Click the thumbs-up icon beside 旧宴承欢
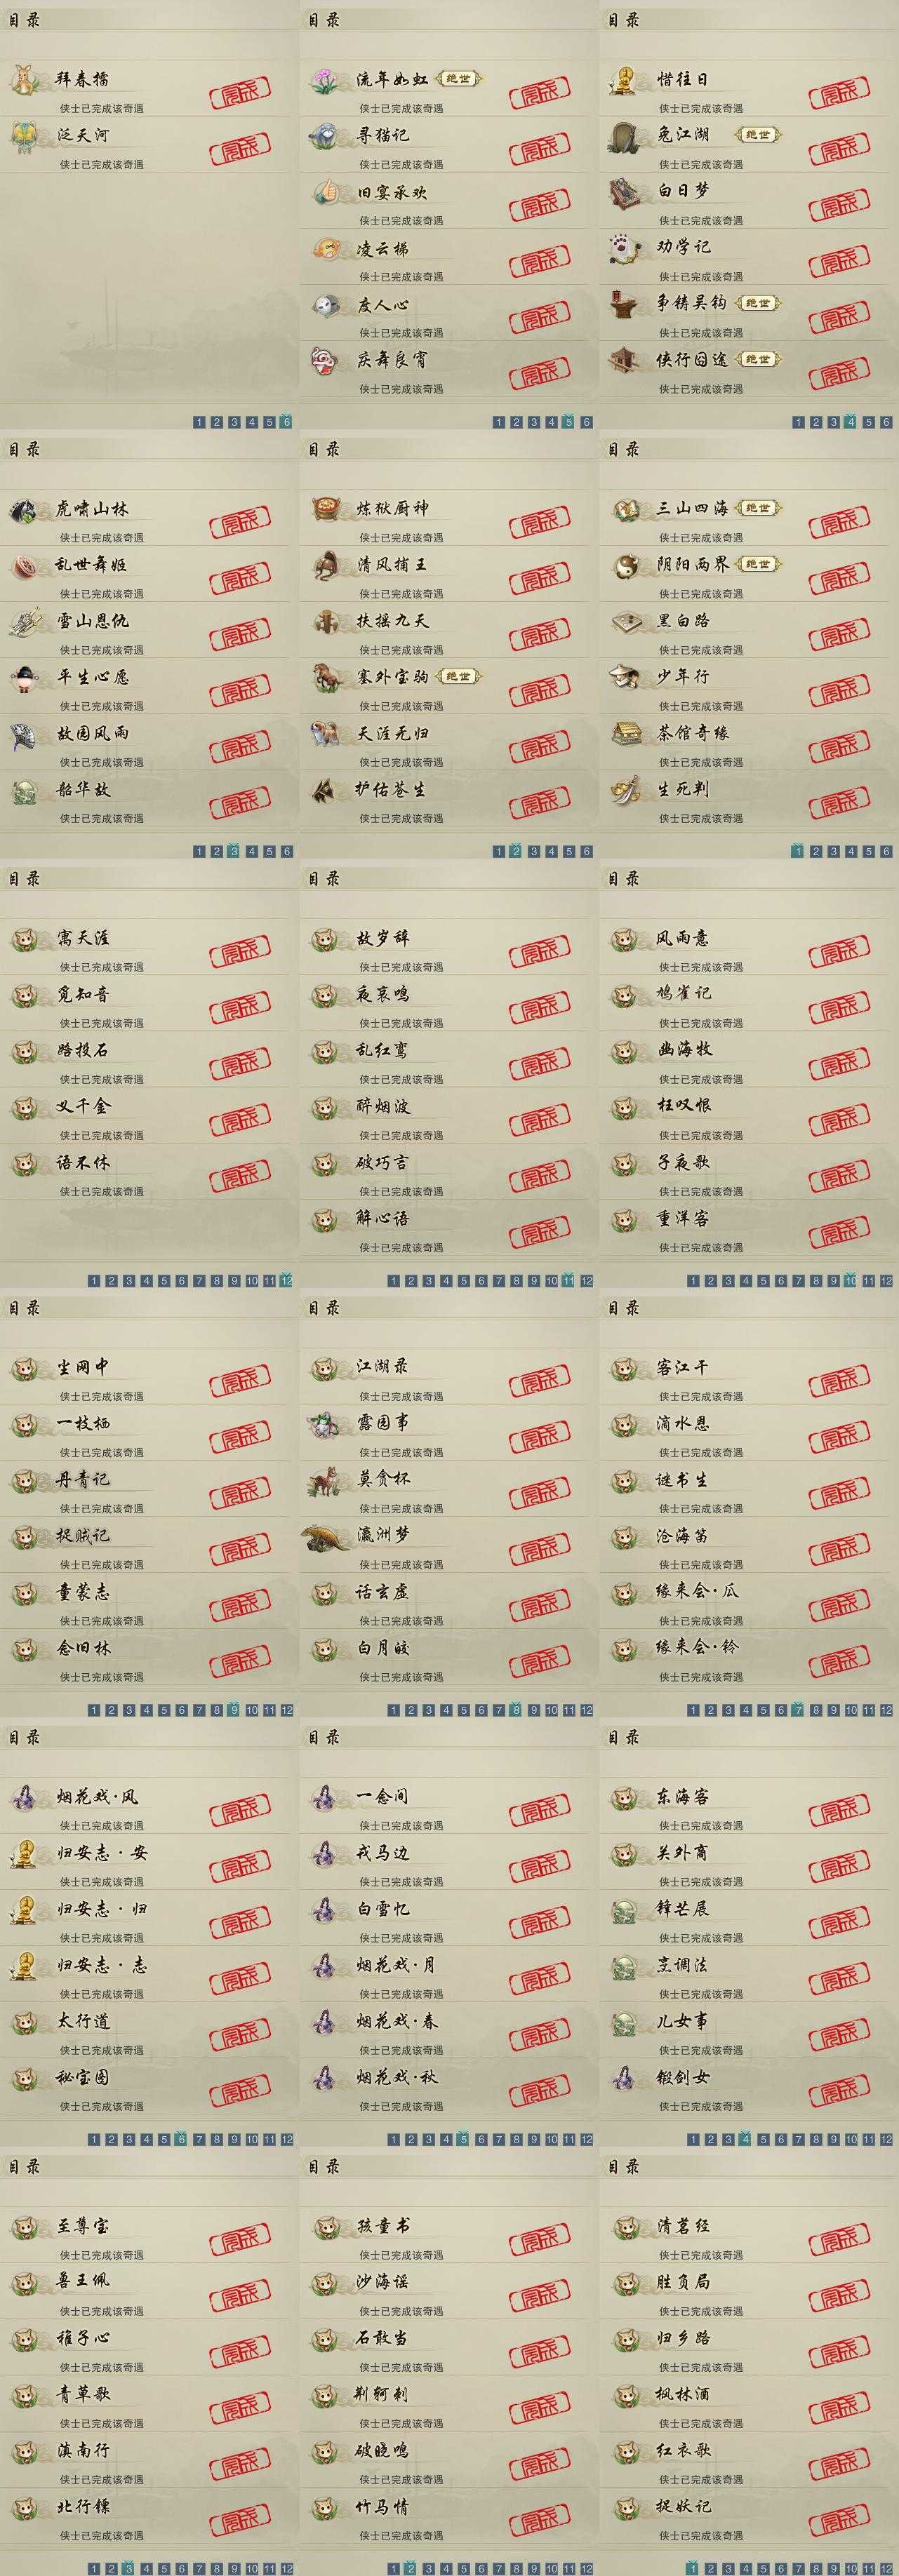This screenshot has height=2576, width=899. pos(324,192)
